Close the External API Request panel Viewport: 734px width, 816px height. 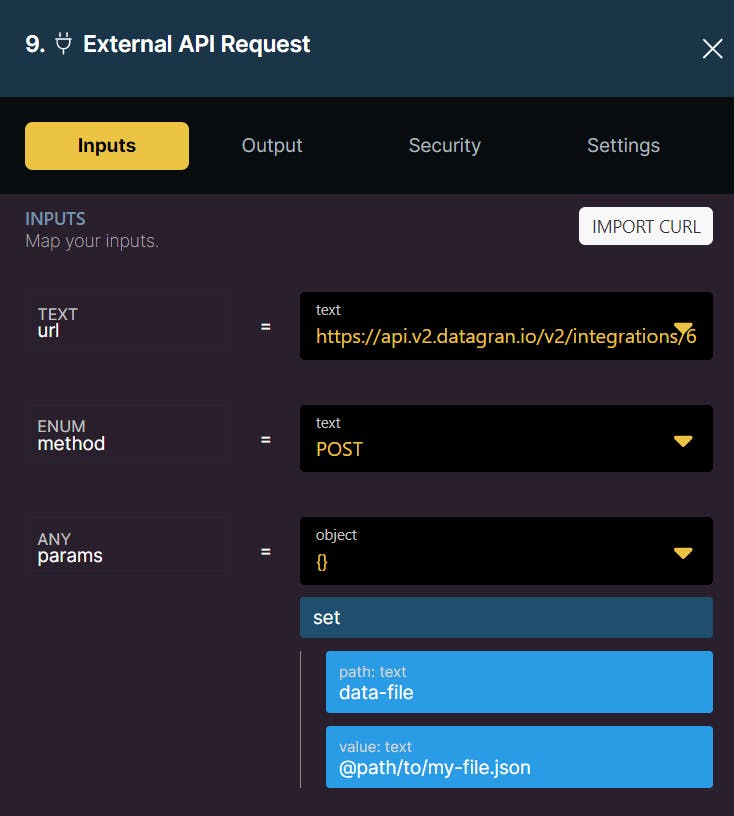click(x=712, y=49)
